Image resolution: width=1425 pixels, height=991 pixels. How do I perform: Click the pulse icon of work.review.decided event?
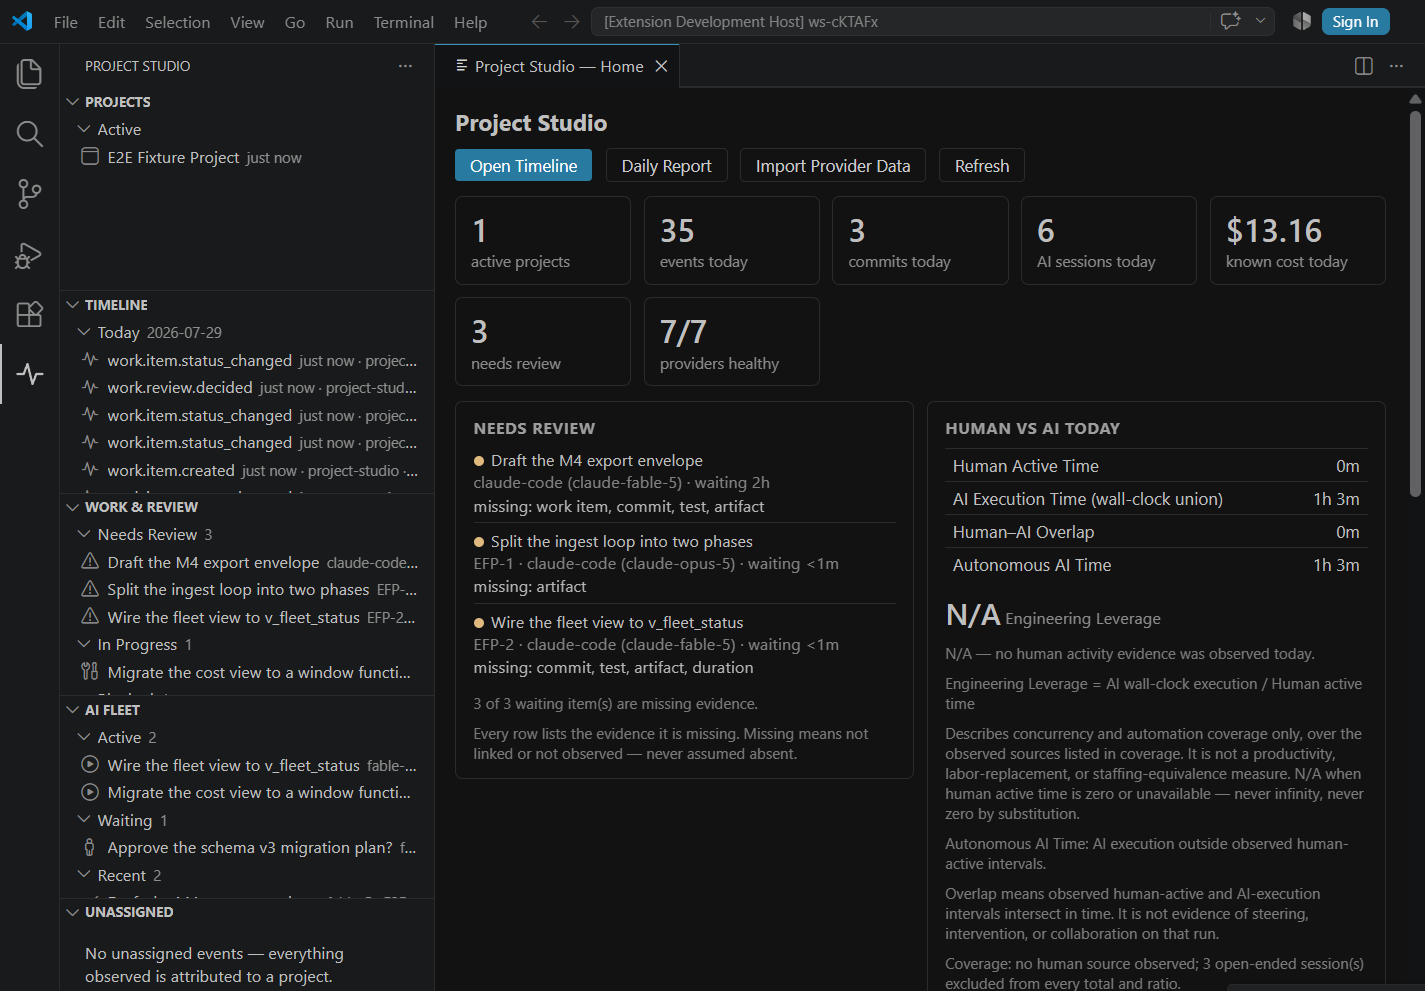tap(90, 387)
